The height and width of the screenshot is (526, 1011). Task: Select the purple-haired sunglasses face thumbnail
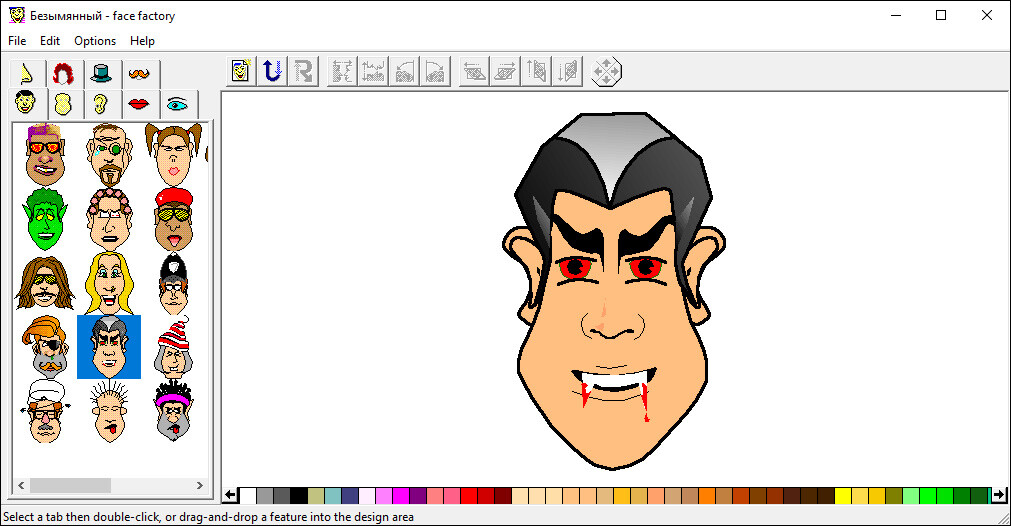tap(44, 155)
